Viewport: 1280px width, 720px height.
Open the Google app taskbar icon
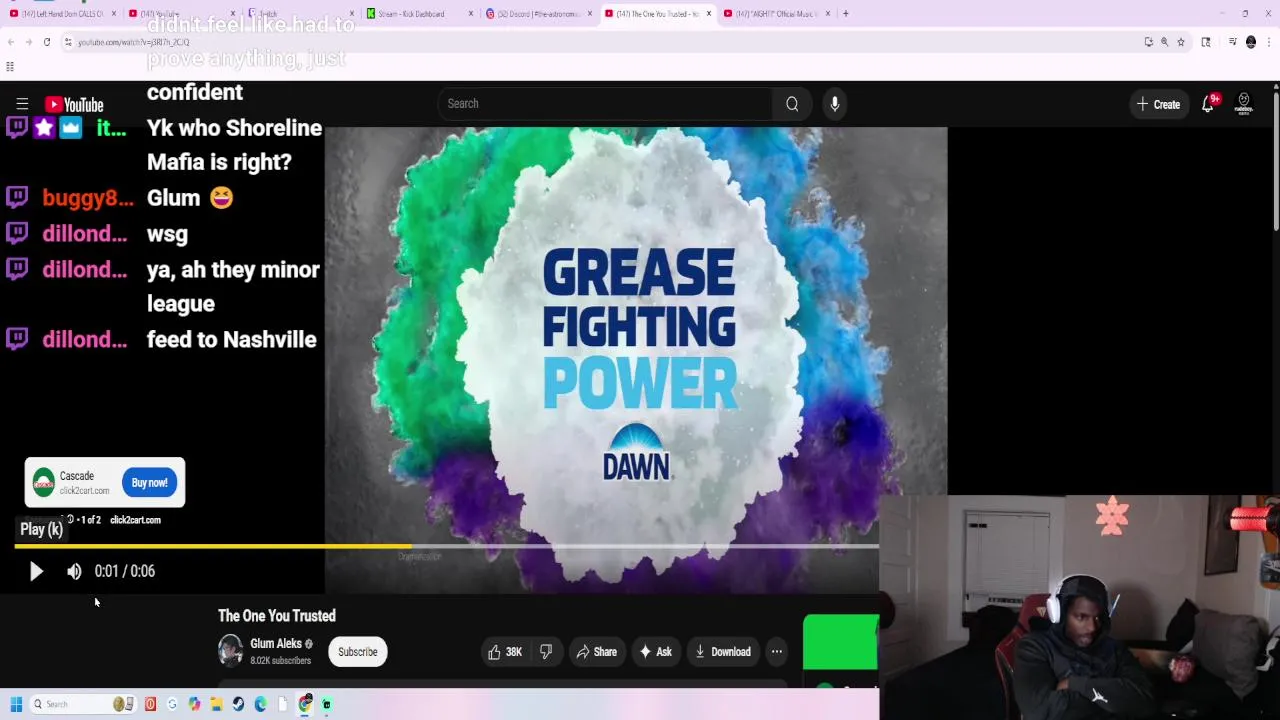pyautogui.click(x=172, y=704)
